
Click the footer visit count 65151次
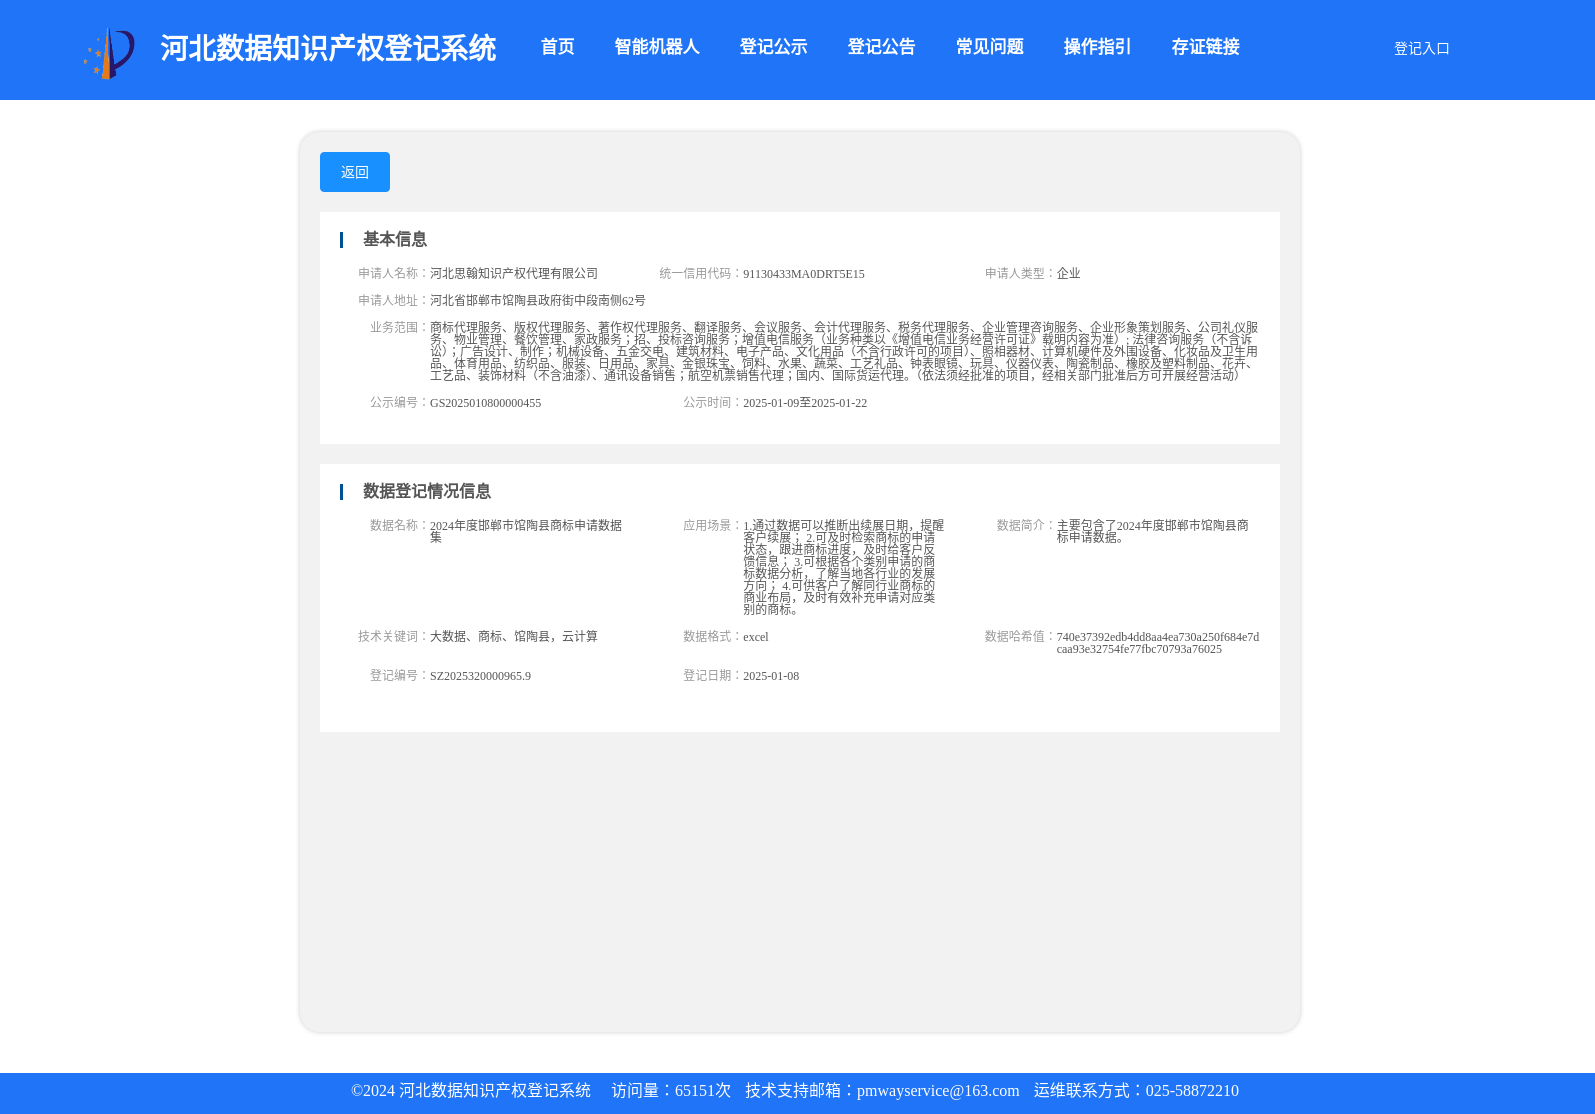703,1091
